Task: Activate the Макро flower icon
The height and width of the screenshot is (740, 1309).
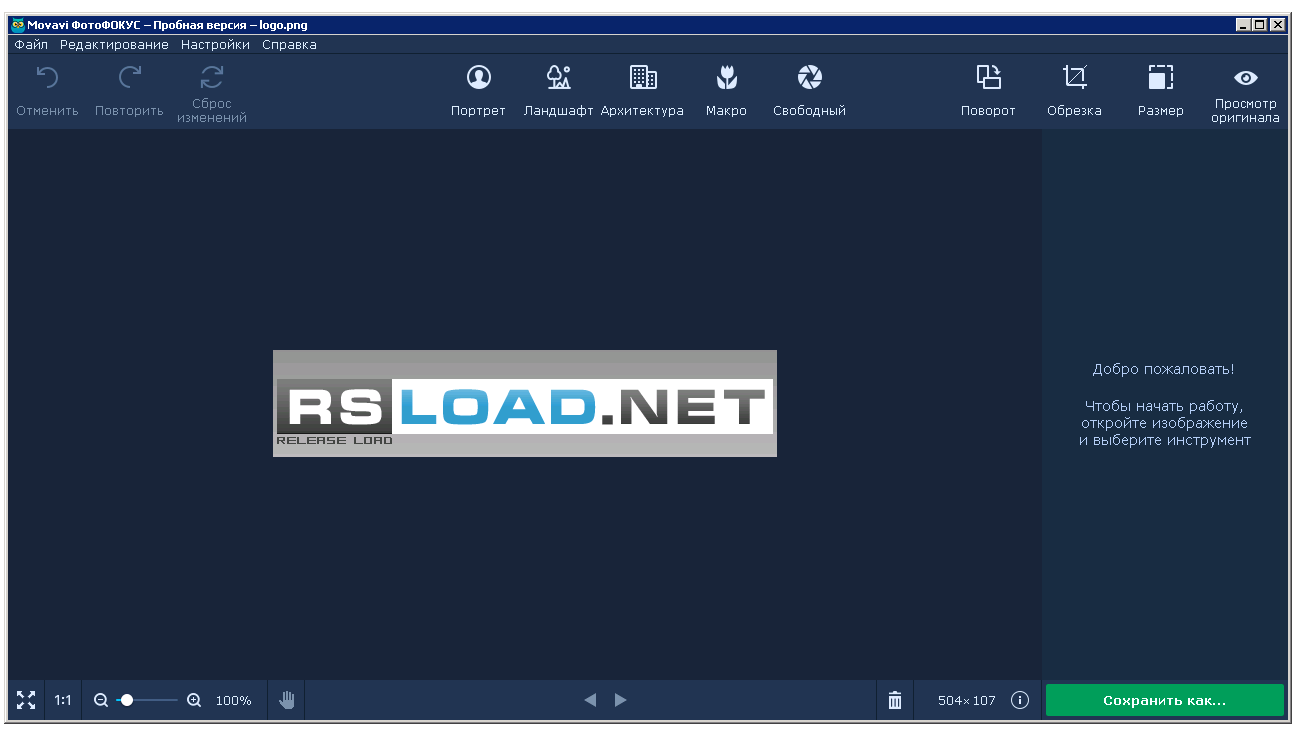Action: click(726, 77)
